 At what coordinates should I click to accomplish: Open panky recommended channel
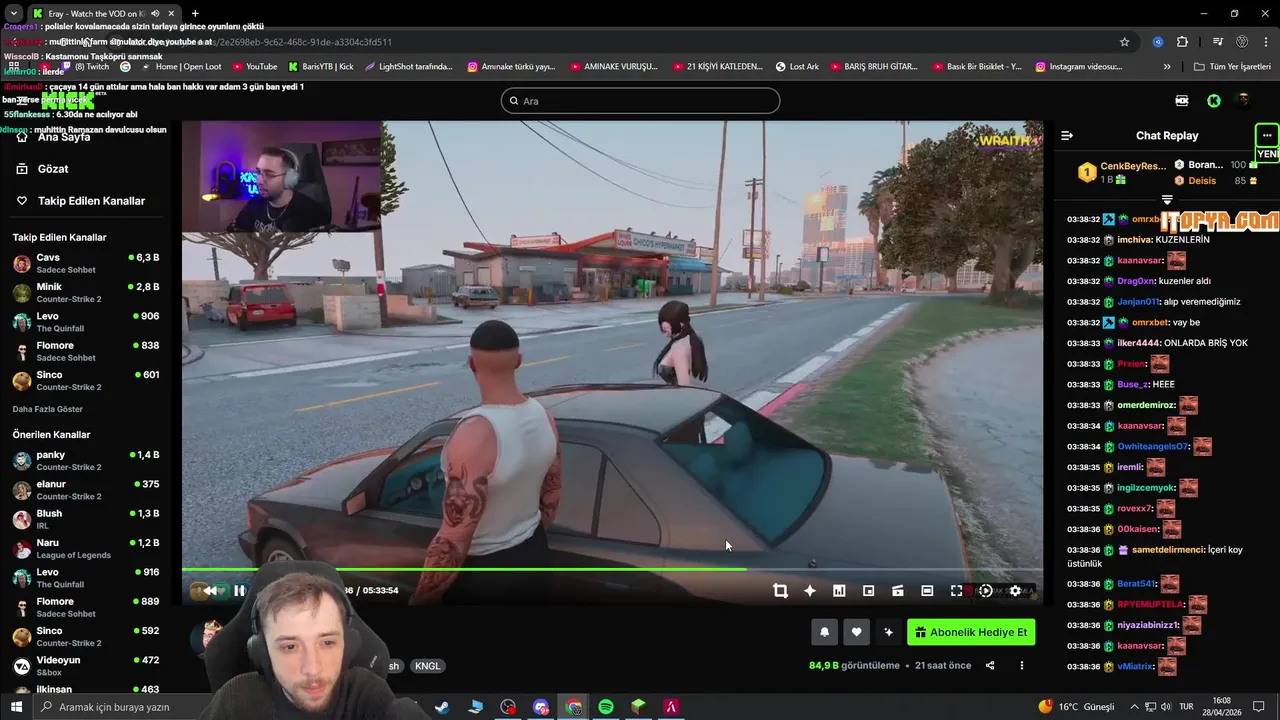click(86, 461)
